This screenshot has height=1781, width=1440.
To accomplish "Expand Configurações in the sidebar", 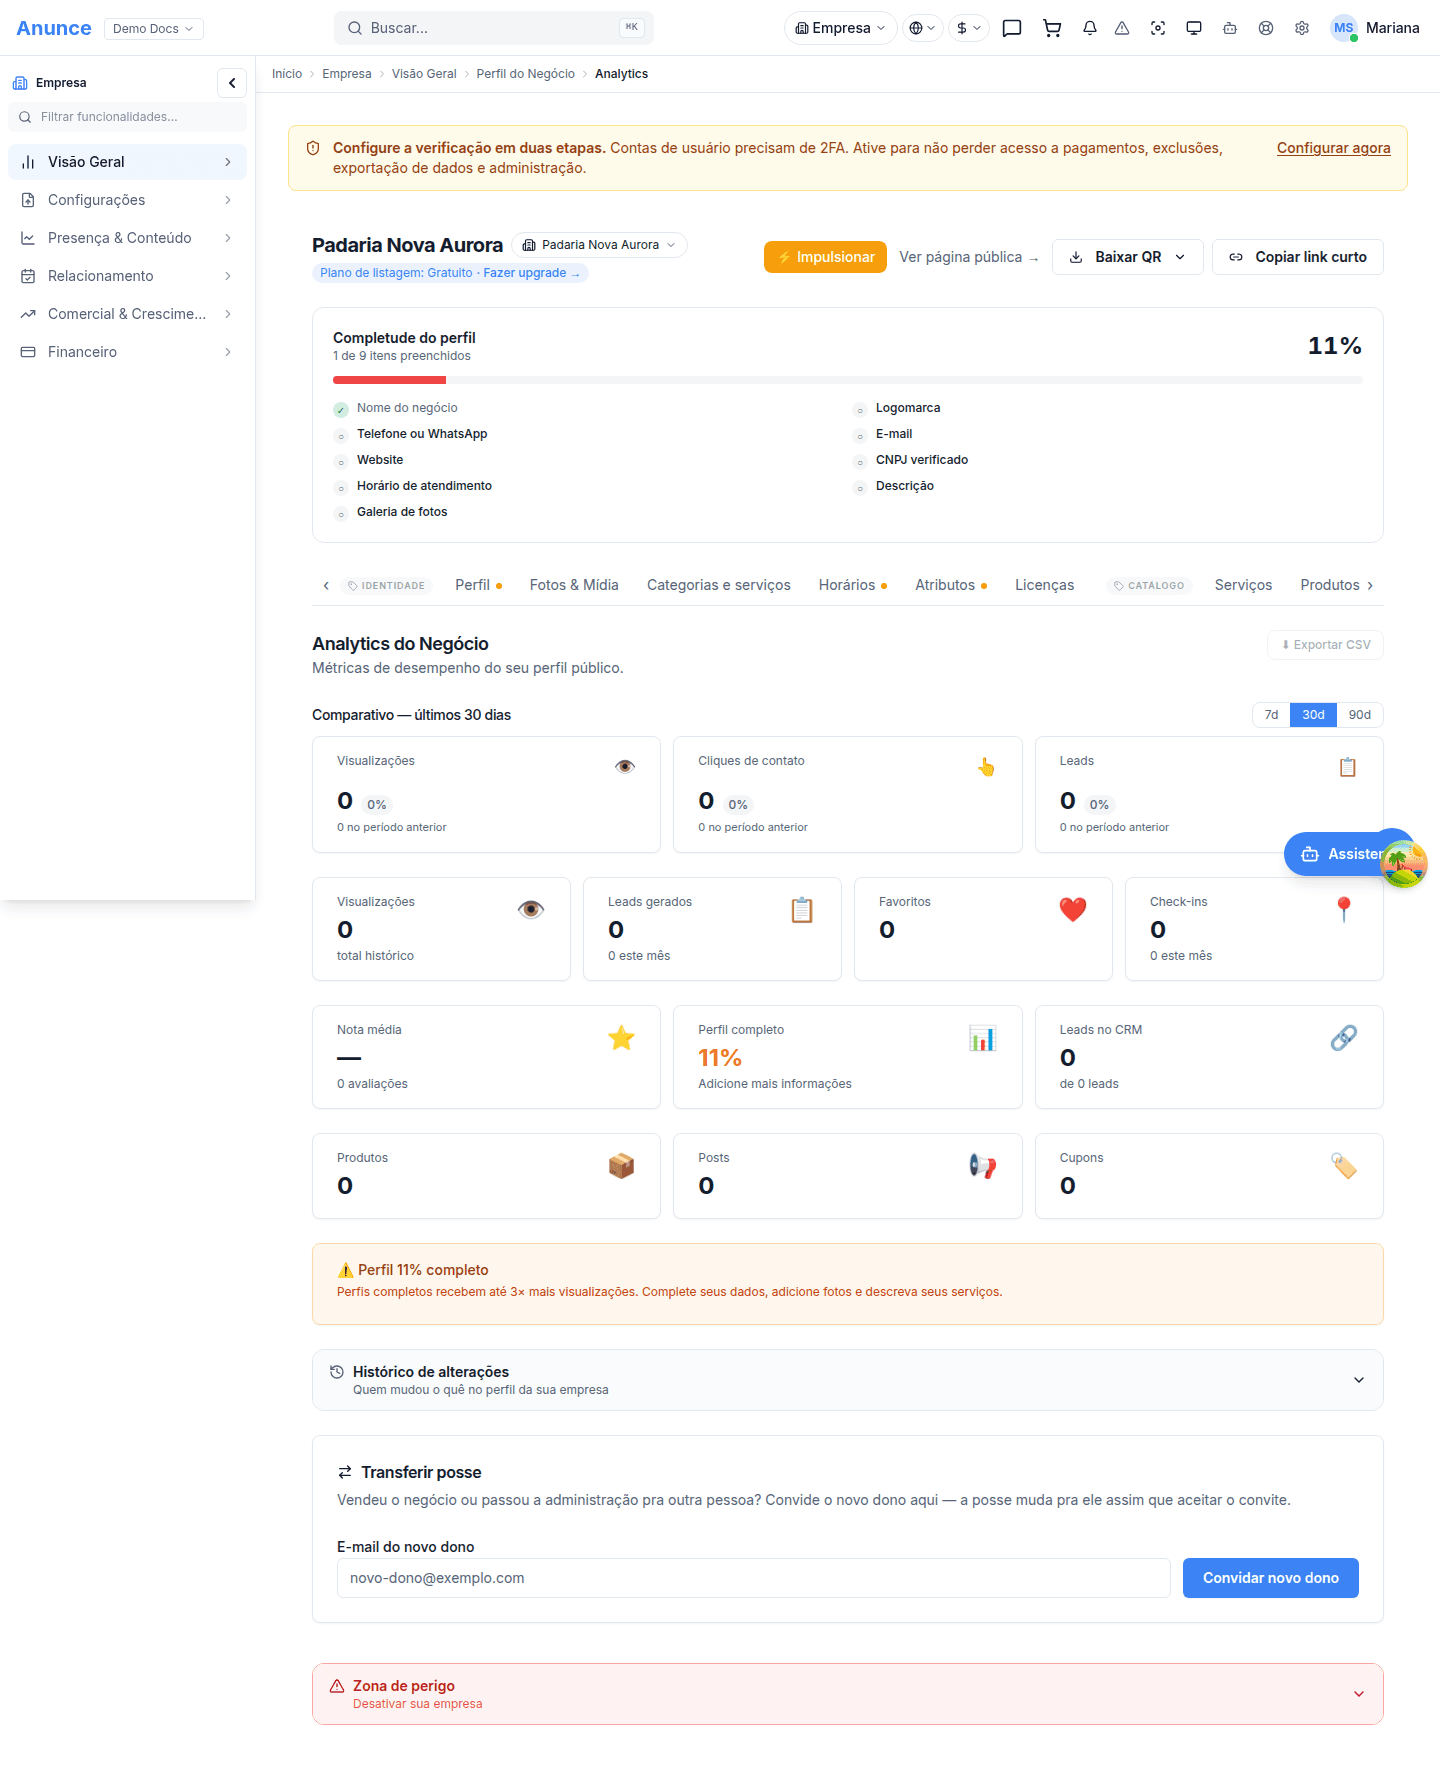I will [x=127, y=200].
